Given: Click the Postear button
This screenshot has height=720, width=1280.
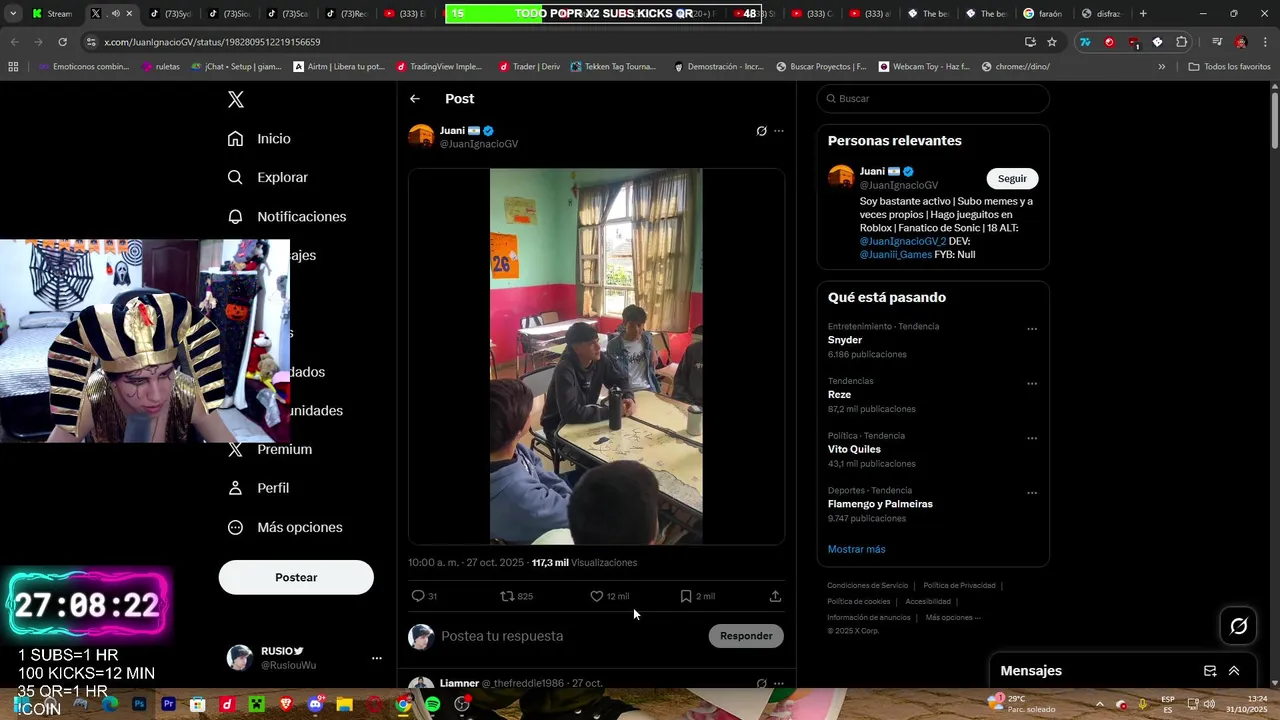Looking at the screenshot, I should [x=296, y=577].
